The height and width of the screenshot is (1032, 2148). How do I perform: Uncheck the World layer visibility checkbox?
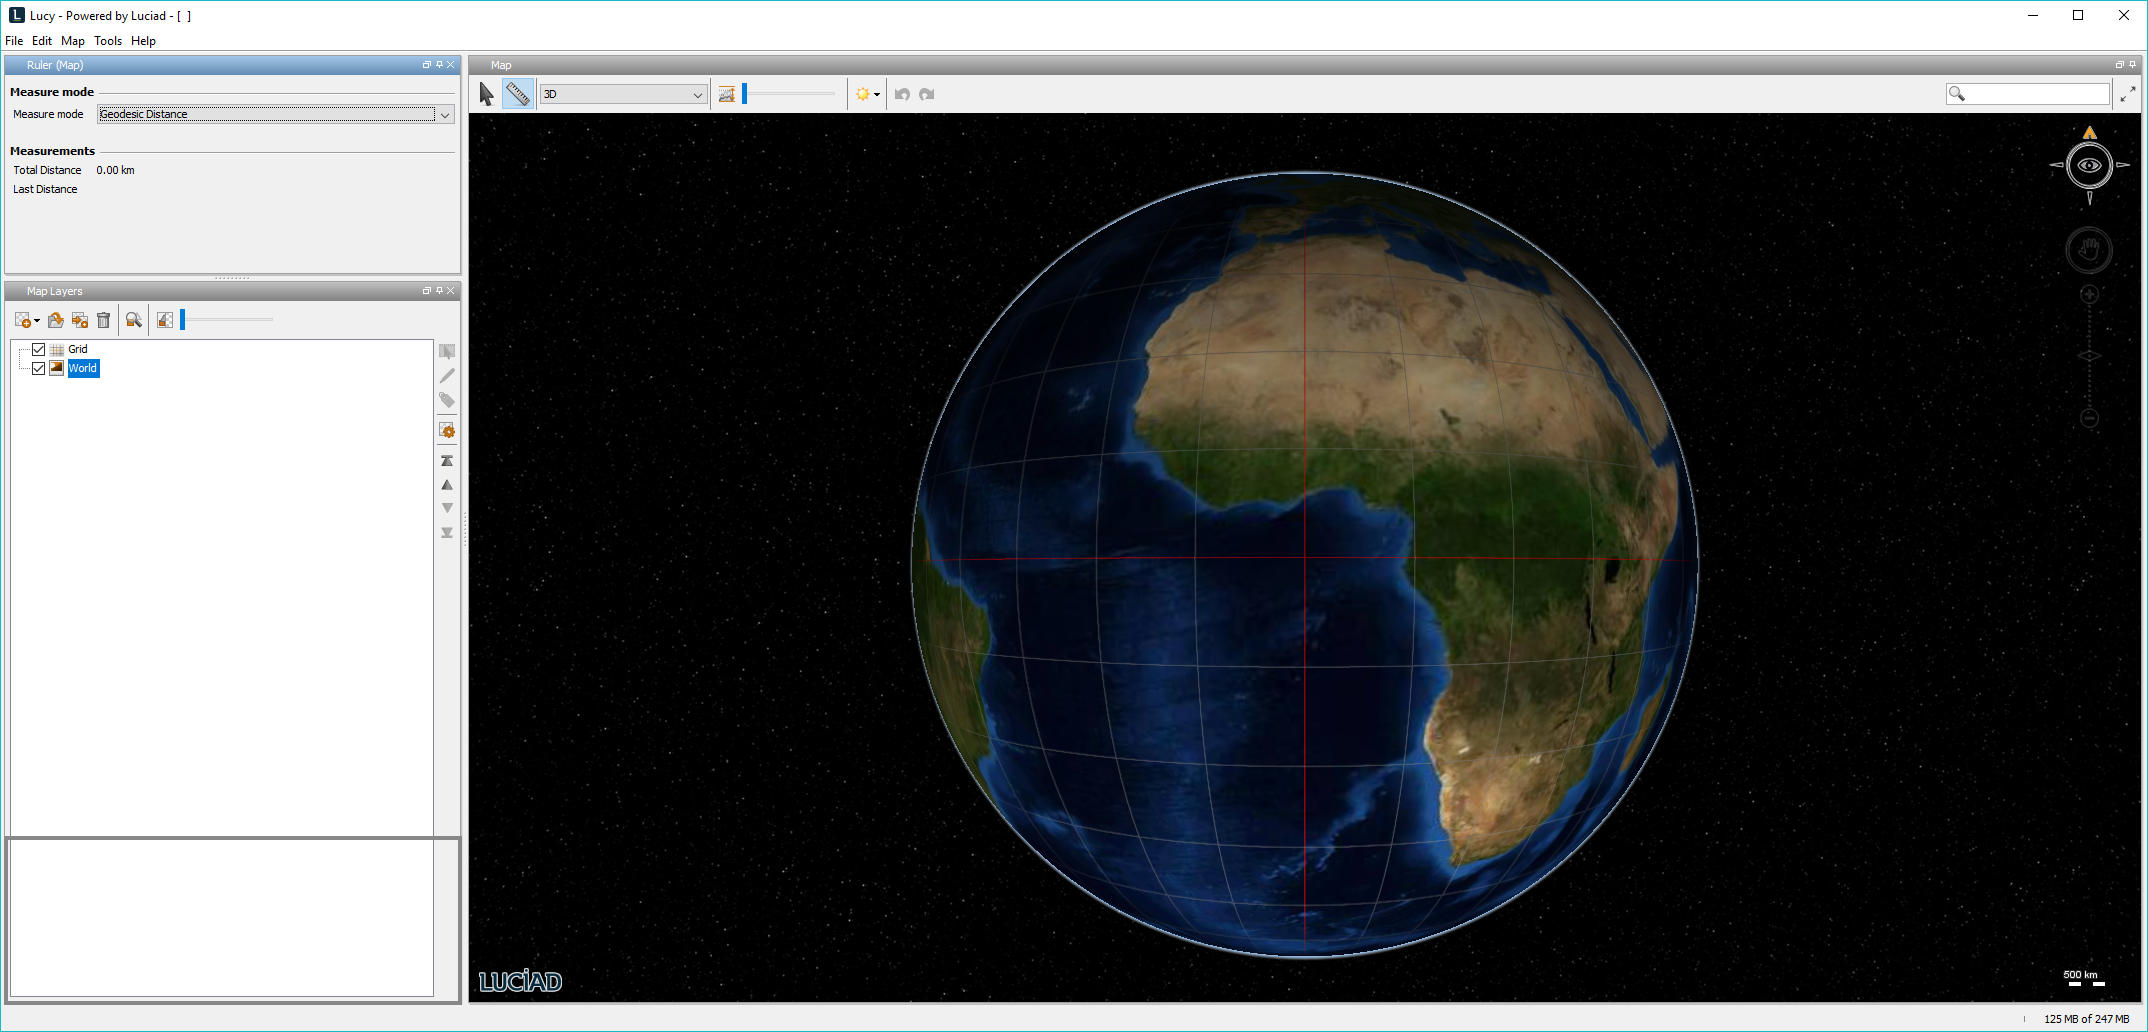click(x=39, y=368)
